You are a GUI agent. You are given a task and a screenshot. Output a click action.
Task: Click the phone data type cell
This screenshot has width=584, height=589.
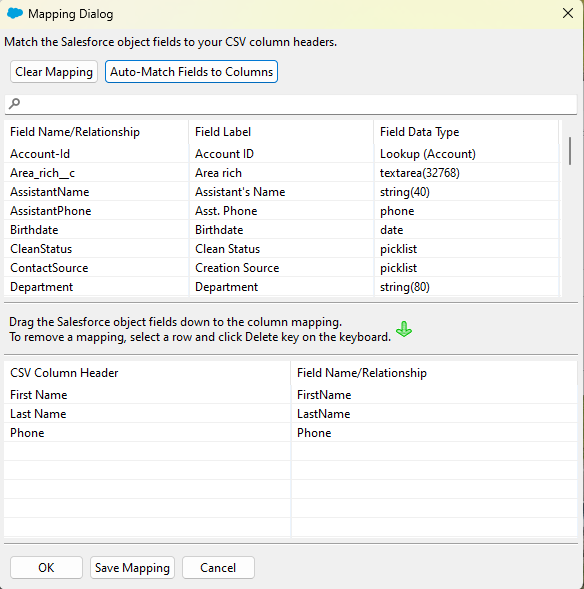[466, 211]
